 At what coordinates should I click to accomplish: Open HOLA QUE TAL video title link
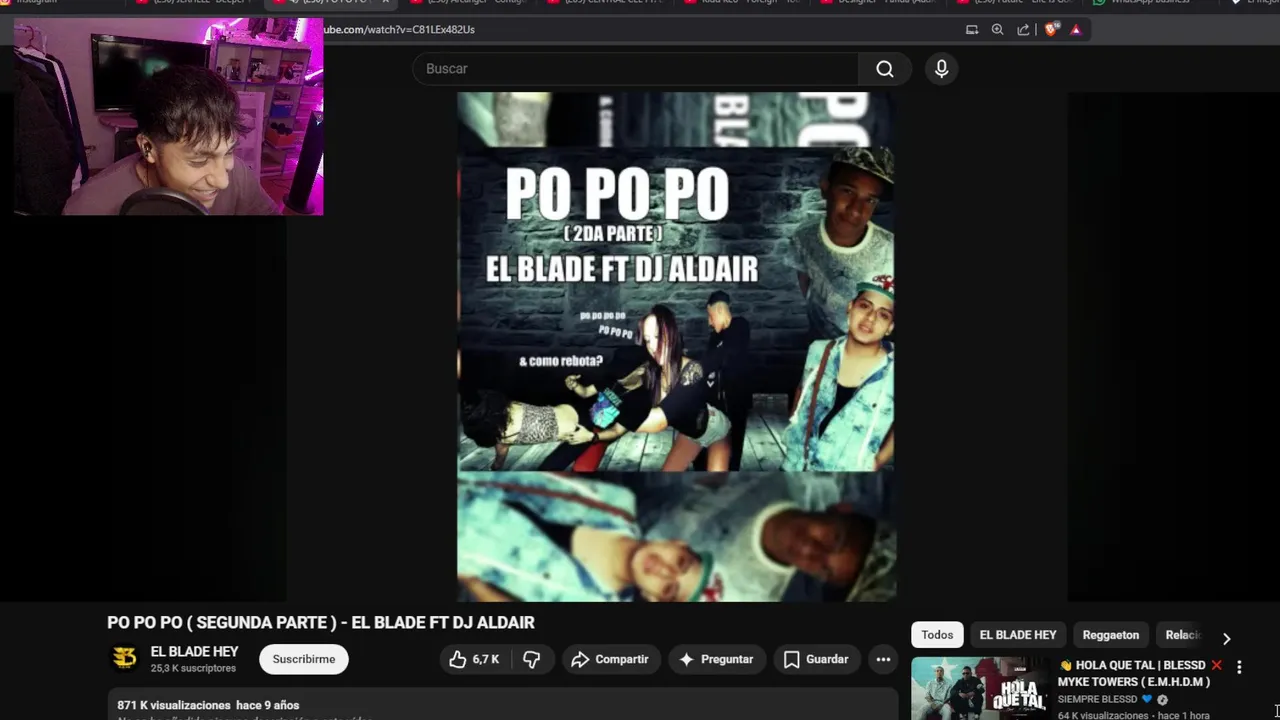(1140, 673)
